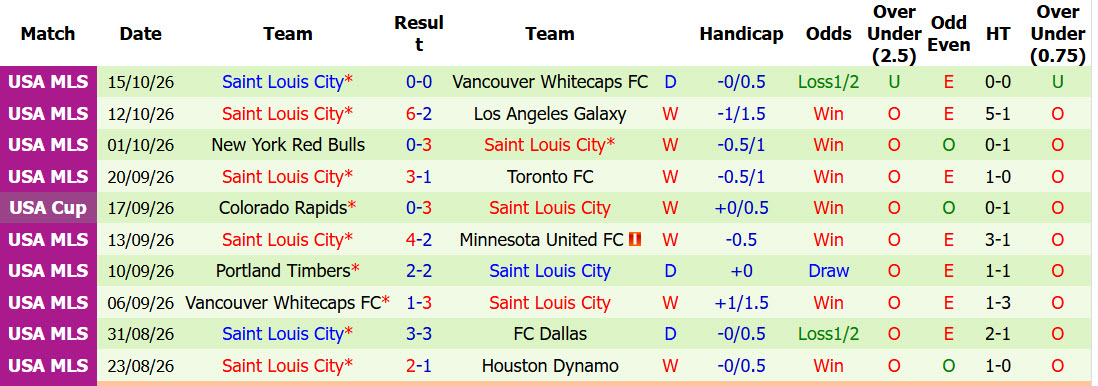Open Saint Louis City in 15/10/26 row
Image resolution: width=1098 pixels, height=386 pixels.
tap(282, 82)
